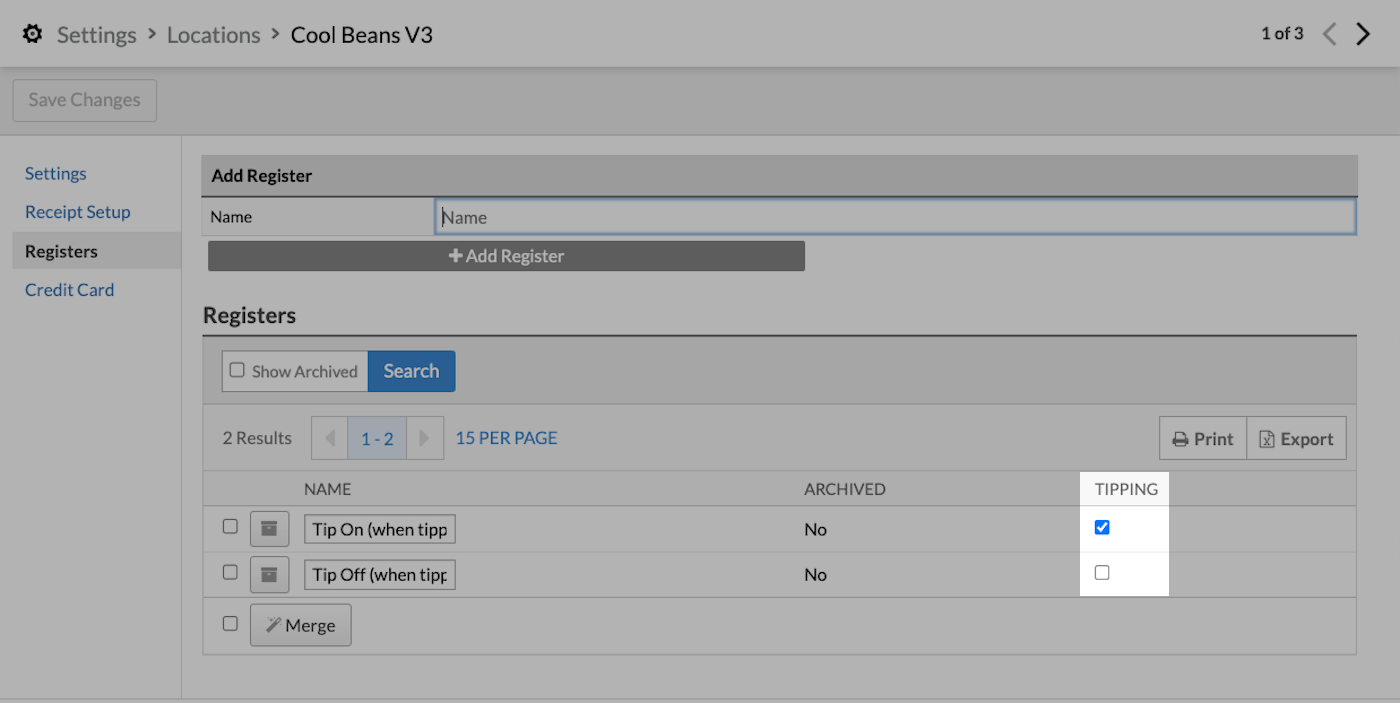Select the Tip On register row checkbox
The width and height of the screenshot is (1400, 703).
pyautogui.click(x=230, y=526)
